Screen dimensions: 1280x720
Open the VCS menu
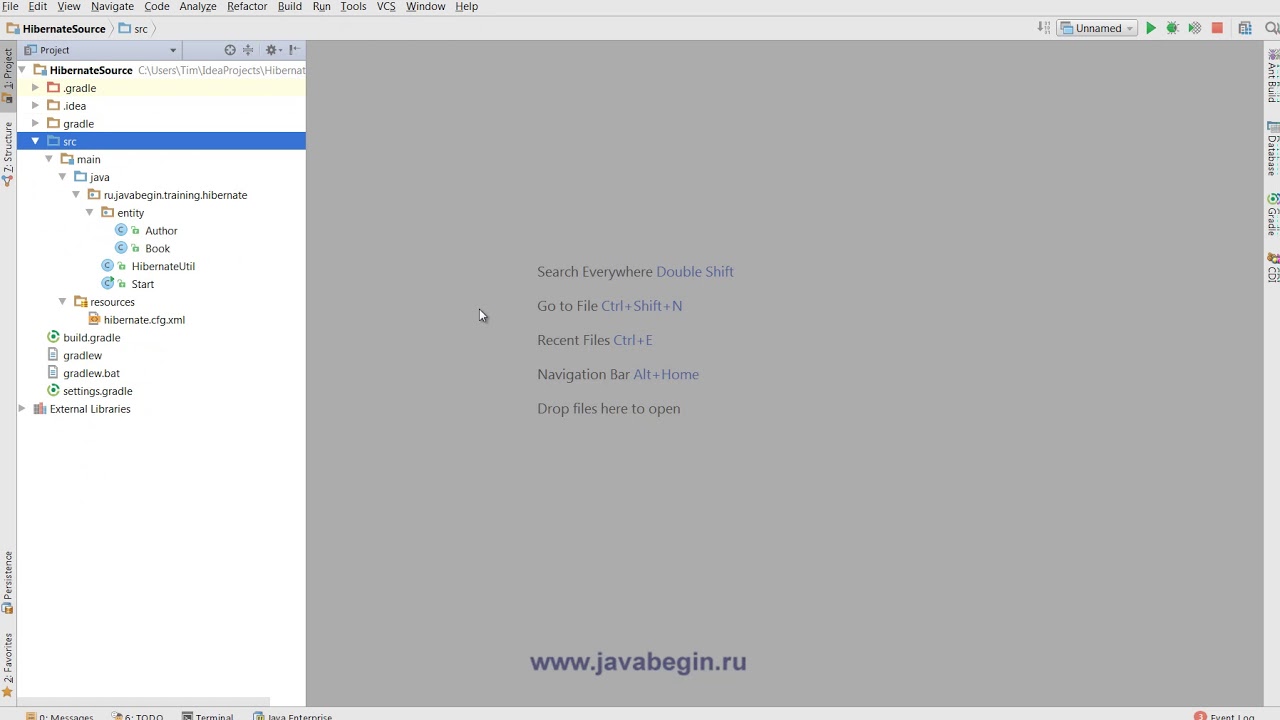coord(386,6)
